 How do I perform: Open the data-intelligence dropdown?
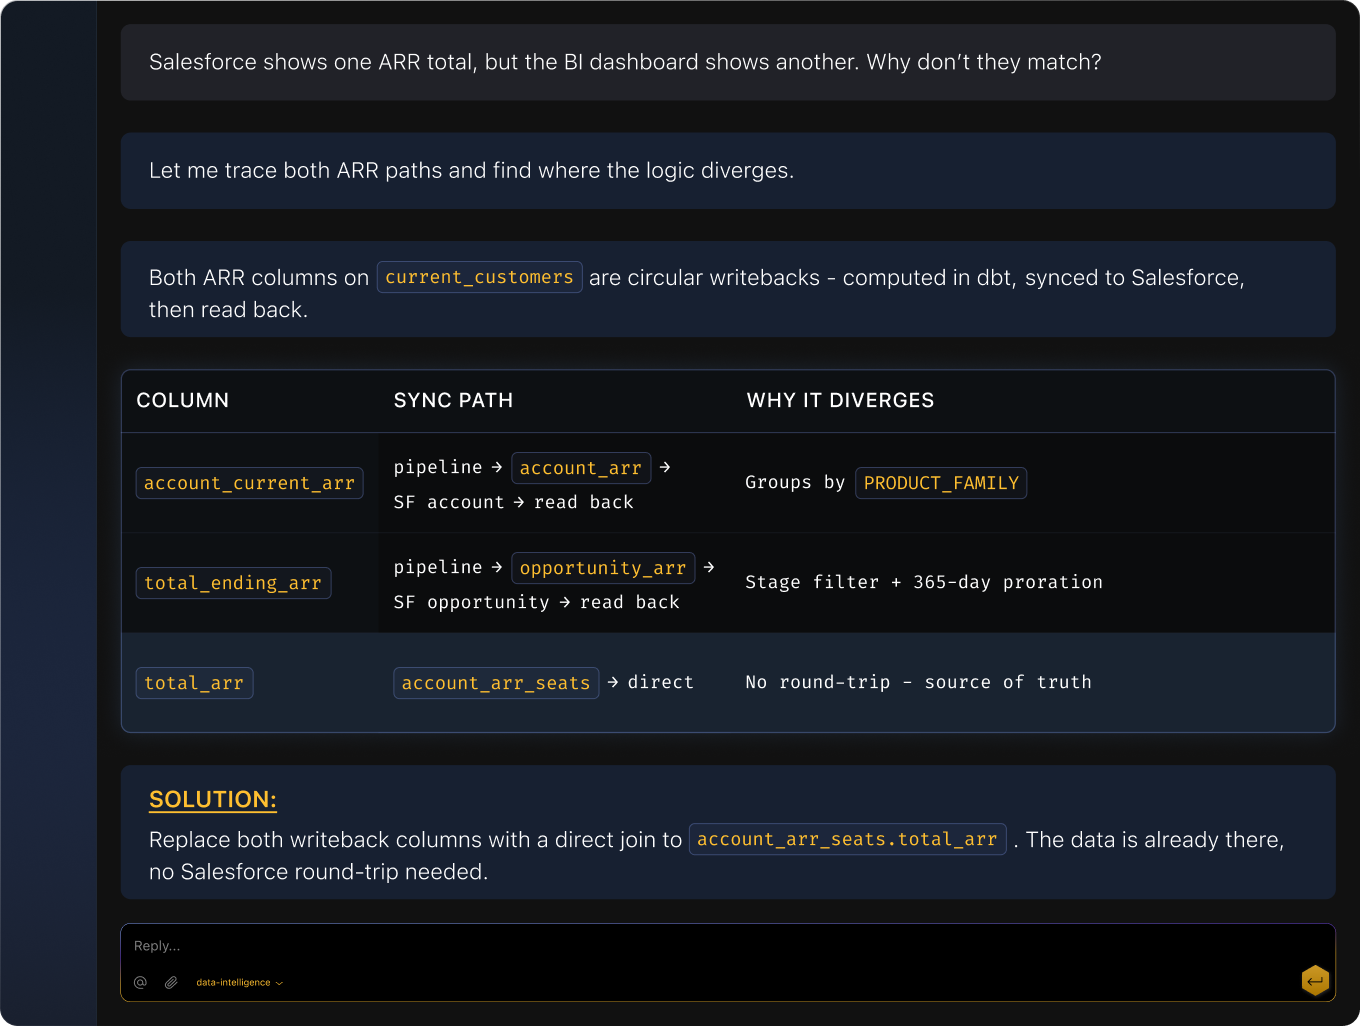pos(239,983)
